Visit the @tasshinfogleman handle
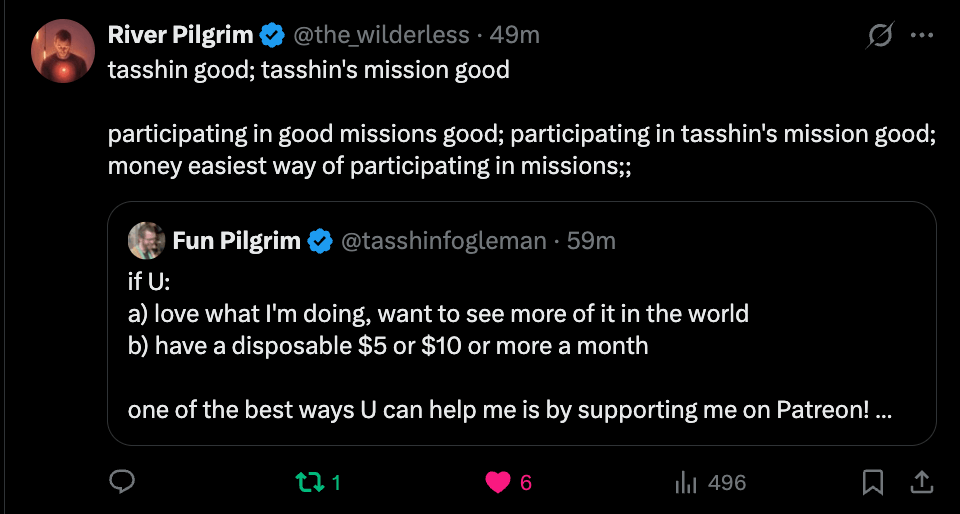Viewport: 960px width, 514px height. (443, 240)
